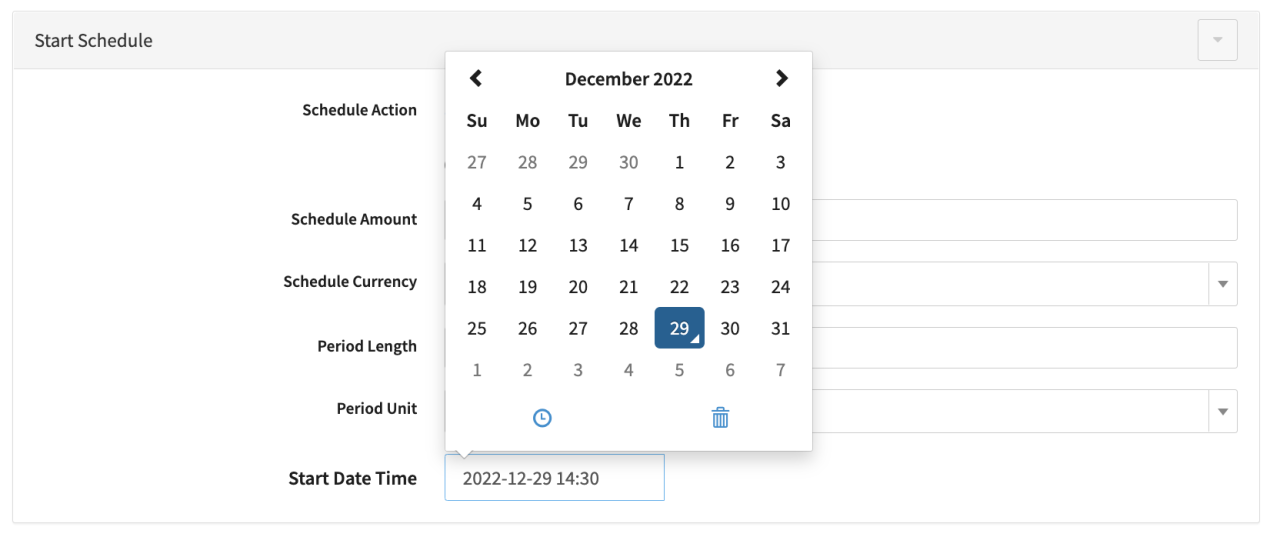The image size is (1280, 537).
Task: Open the Schedule Currency dropdown arrow
Action: pos(1222,284)
